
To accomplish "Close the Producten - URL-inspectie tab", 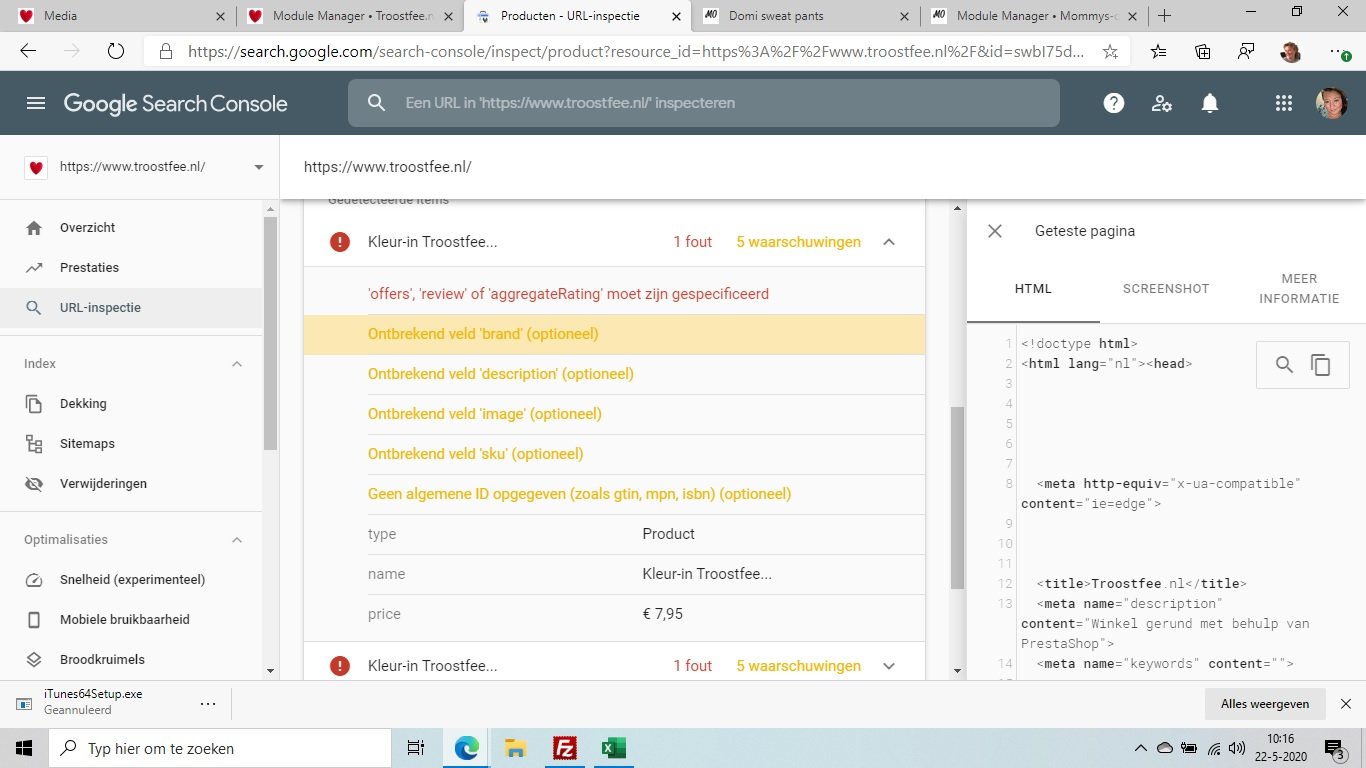I will click(677, 16).
